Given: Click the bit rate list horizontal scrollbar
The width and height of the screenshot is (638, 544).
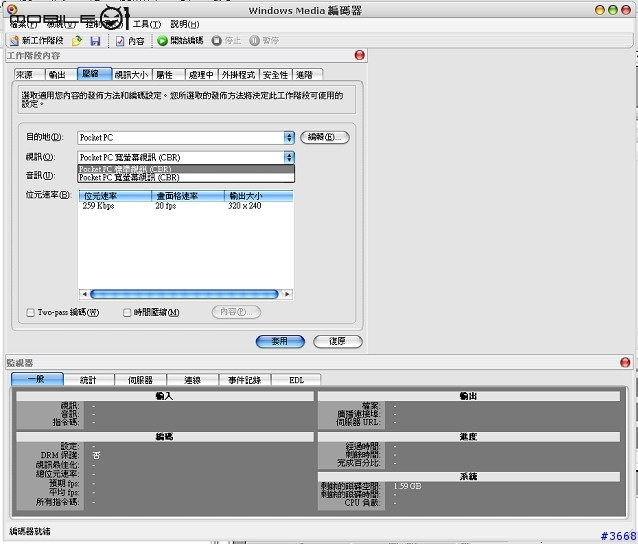Looking at the screenshot, I should pyautogui.click(x=184, y=294).
